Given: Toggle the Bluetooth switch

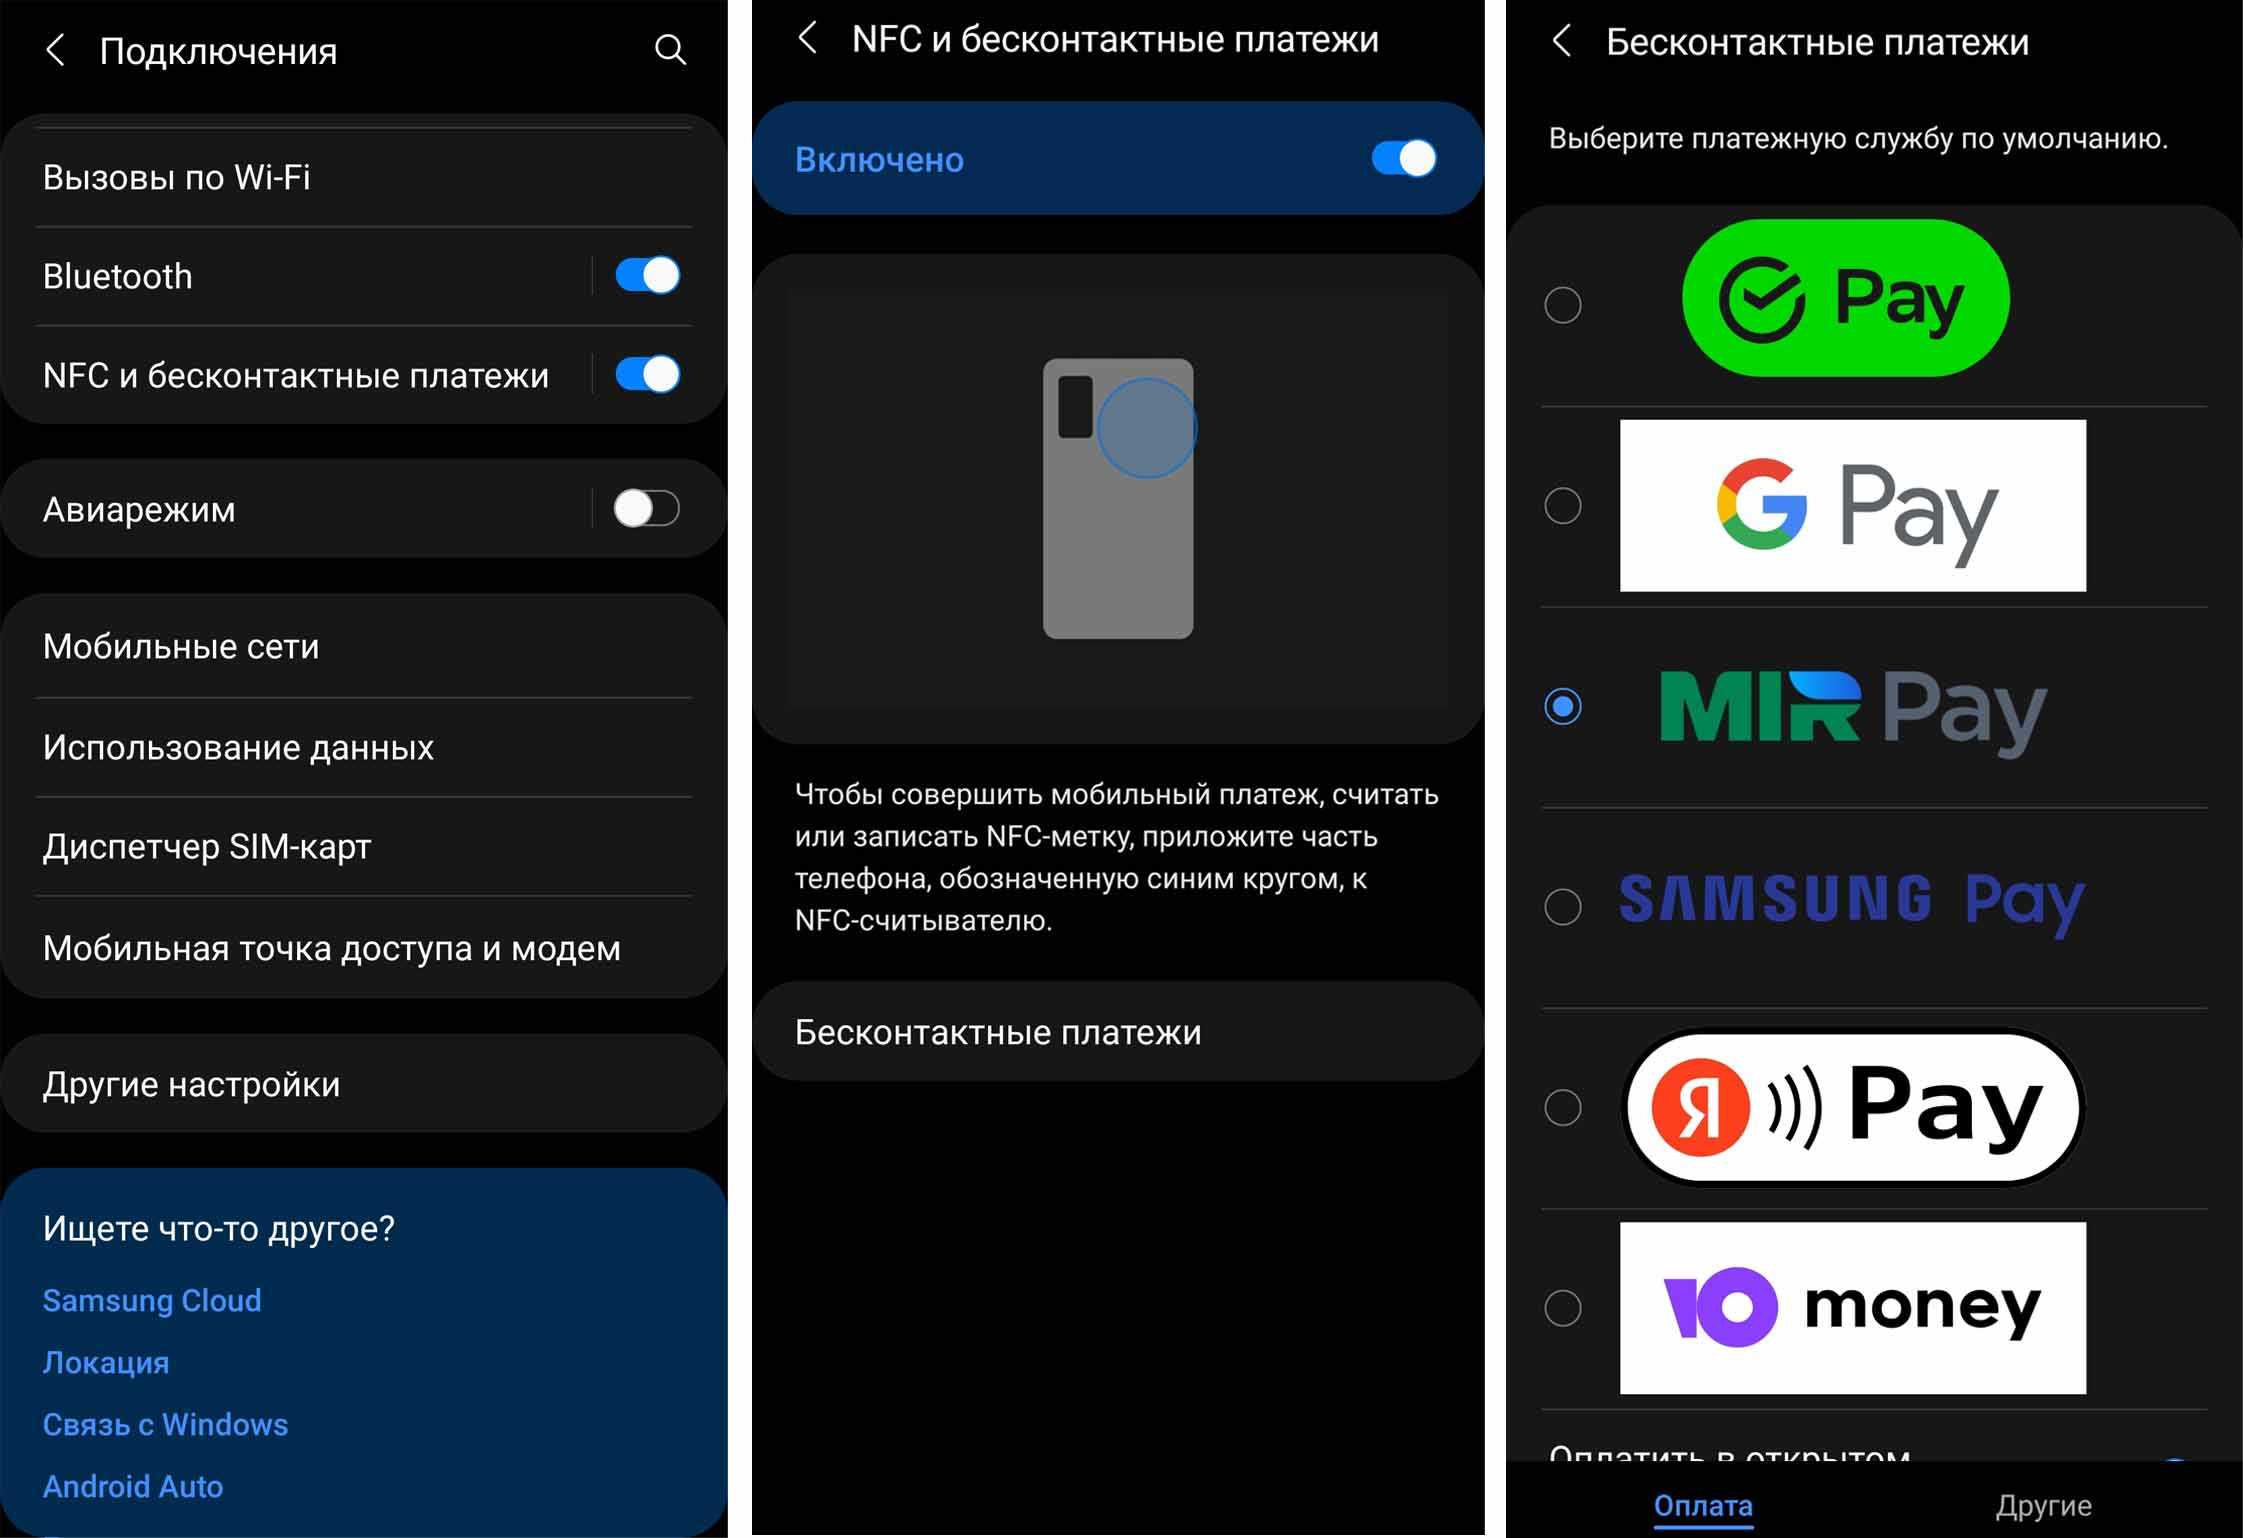Looking at the screenshot, I should tap(647, 275).
